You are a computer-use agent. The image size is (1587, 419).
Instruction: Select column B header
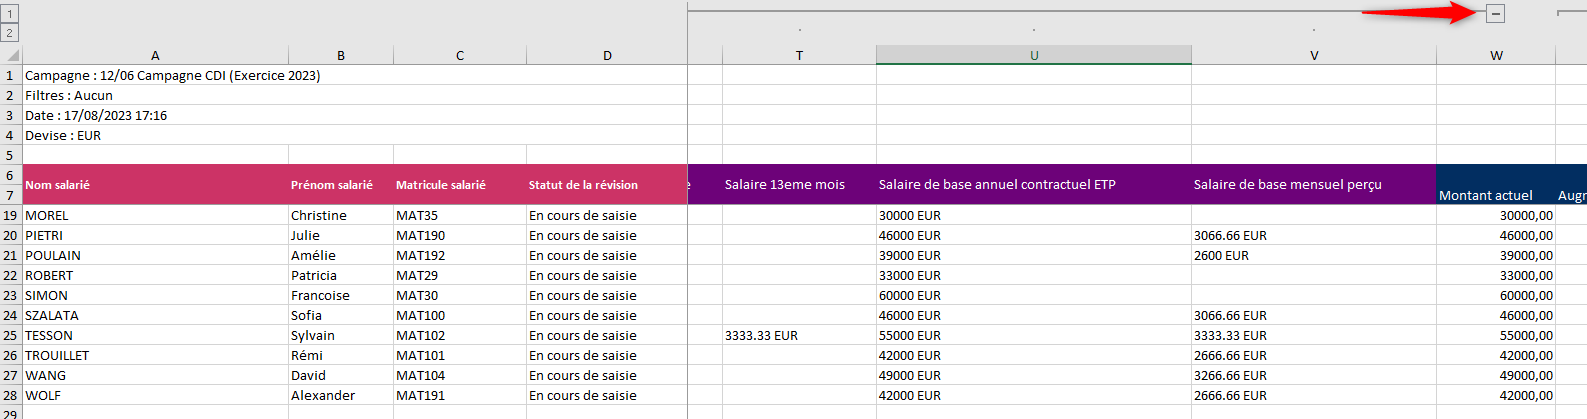(341, 56)
